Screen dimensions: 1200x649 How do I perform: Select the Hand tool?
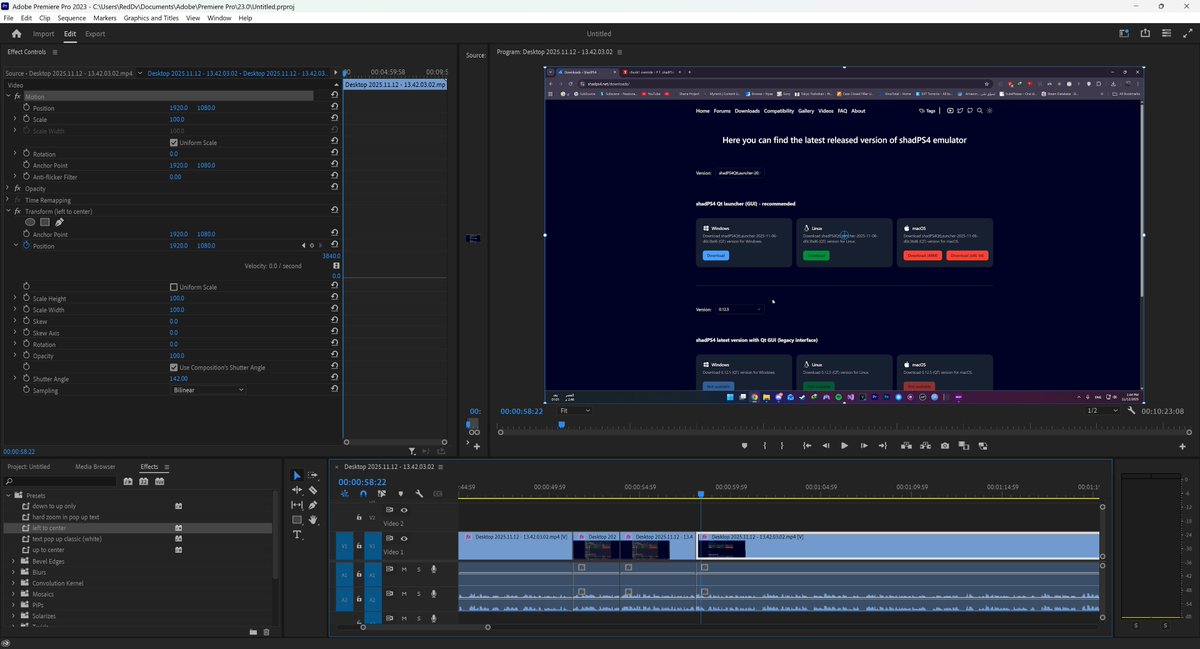(x=313, y=520)
